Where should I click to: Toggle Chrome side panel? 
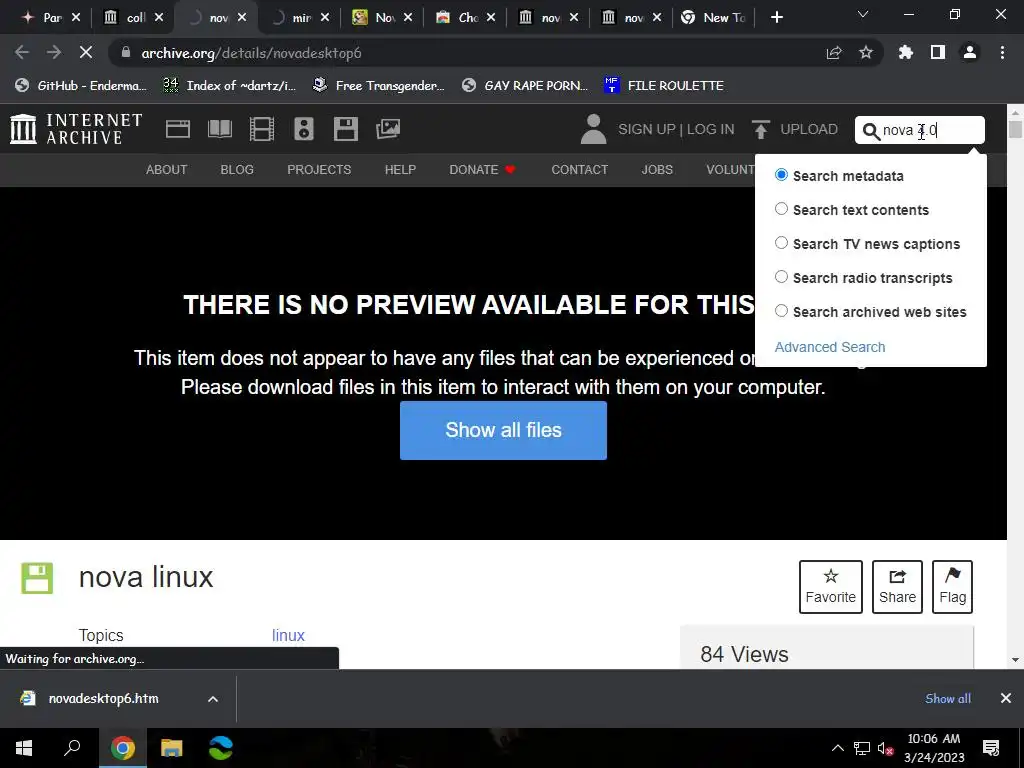[x=938, y=53]
